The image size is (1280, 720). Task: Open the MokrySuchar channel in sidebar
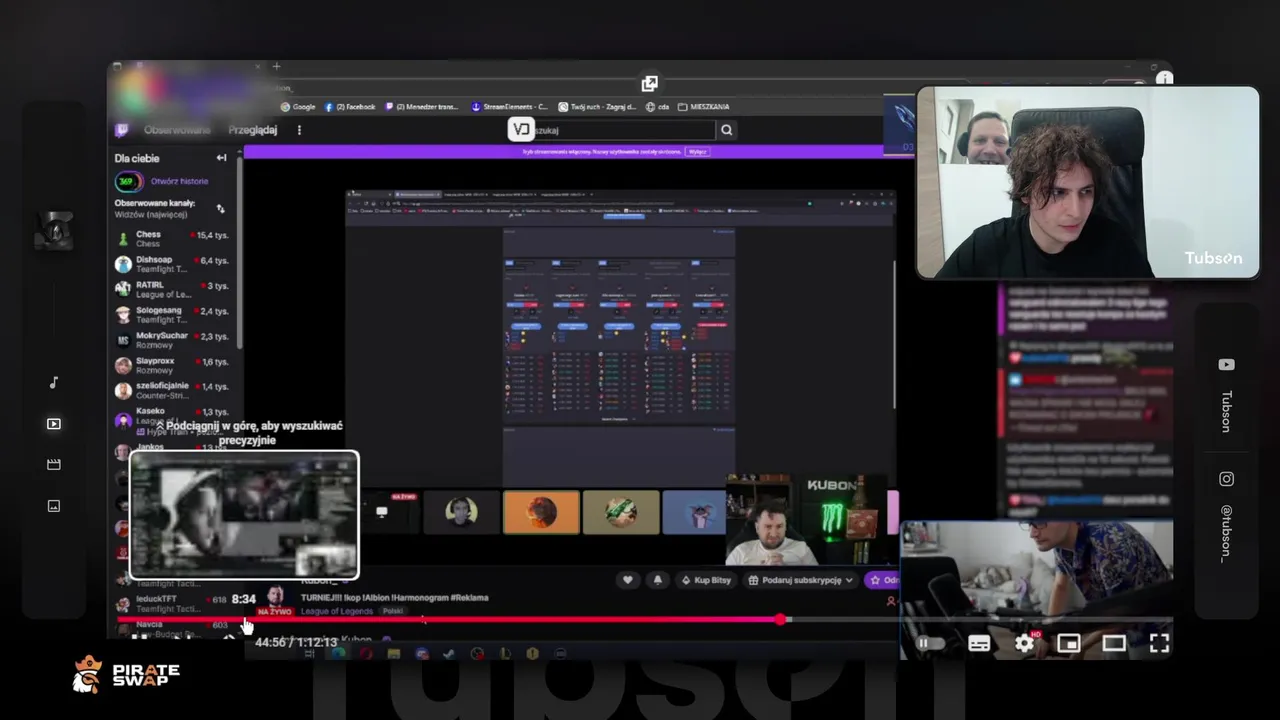click(x=172, y=340)
